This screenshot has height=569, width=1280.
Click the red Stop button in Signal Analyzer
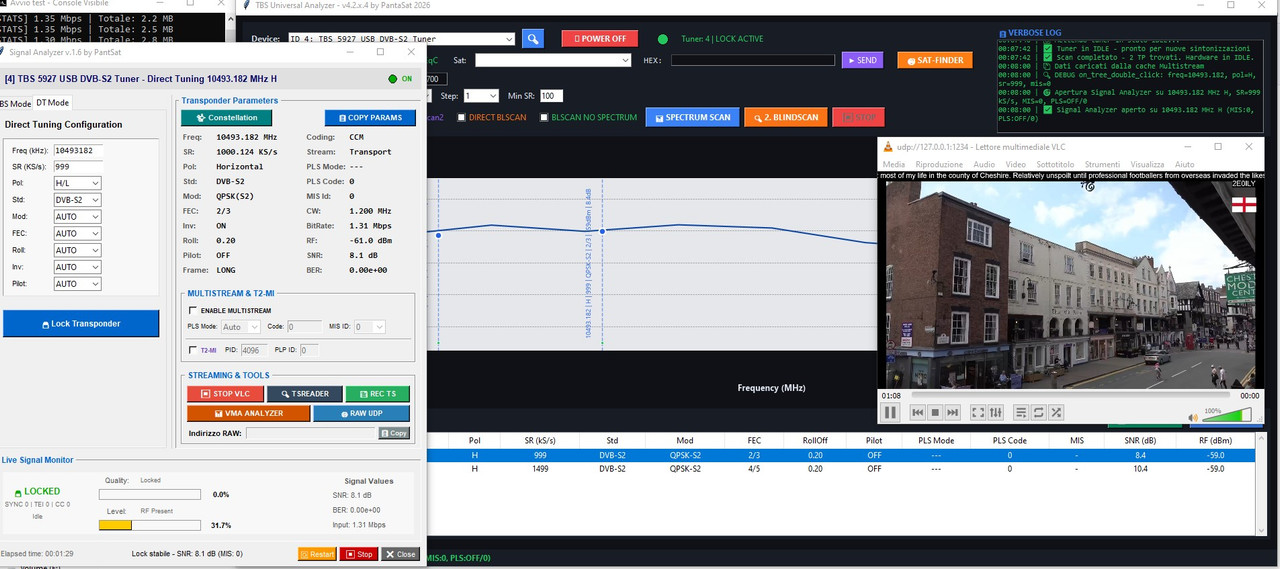click(x=359, y=554)
